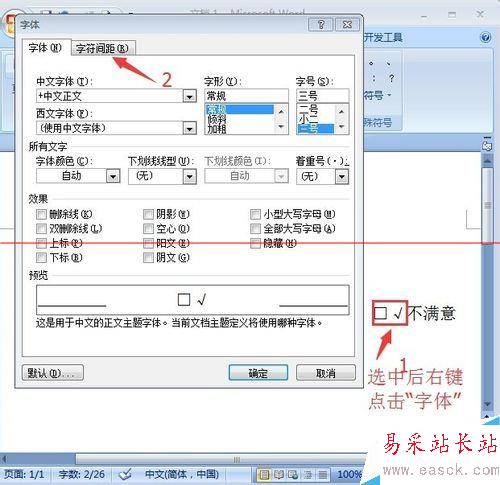Click the Font dialog help question button

coord(321,25)
